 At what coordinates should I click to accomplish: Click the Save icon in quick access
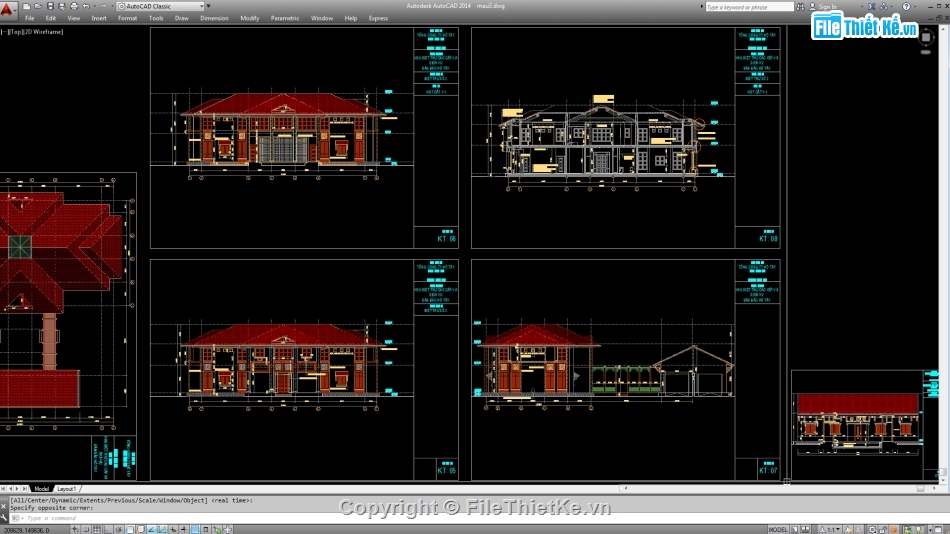pos(50,6)
